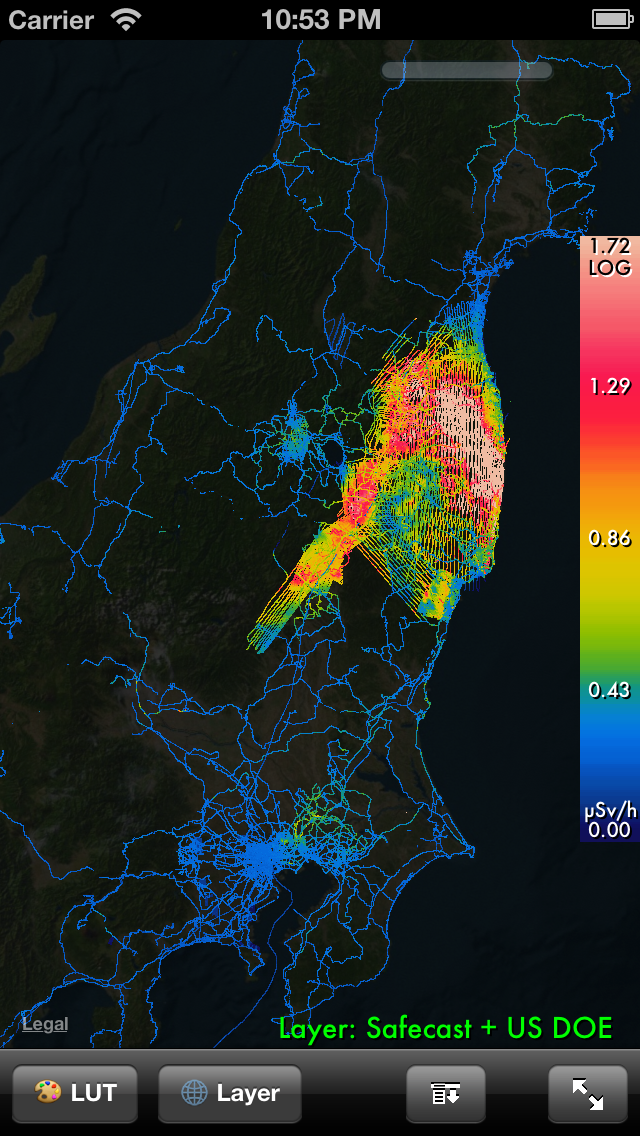640x1136 pixels.
Task: Tap the fullscreen expand arrows icon
Action: click(x=587, y=1093)
